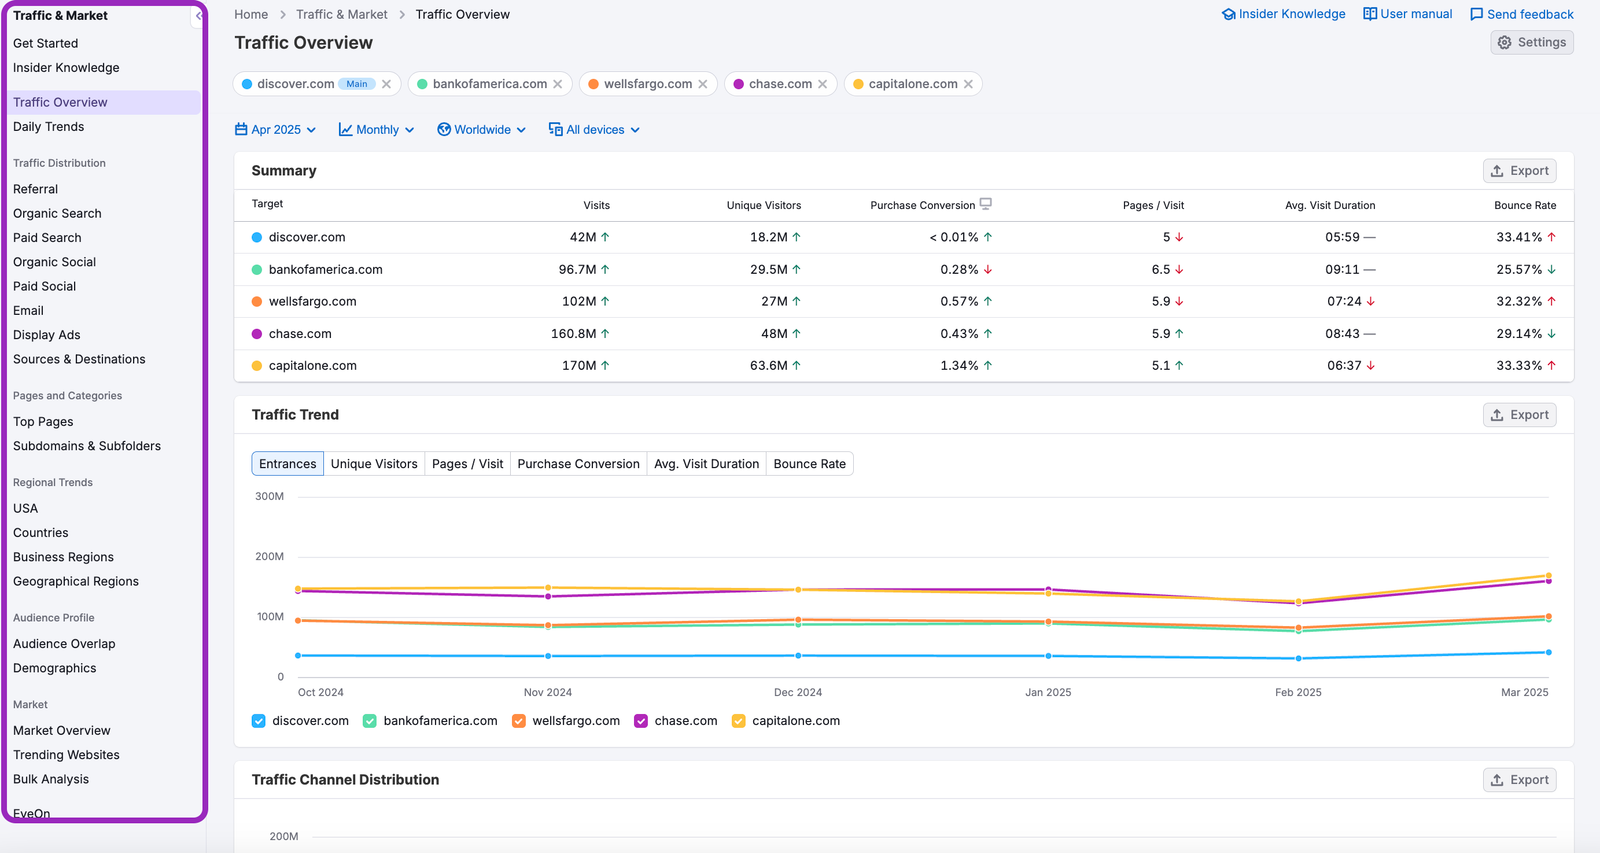Screen dimensions: 1600x853
Task: Click the desktop icon beside Purchase Conversion
Action: click(986, 204)
